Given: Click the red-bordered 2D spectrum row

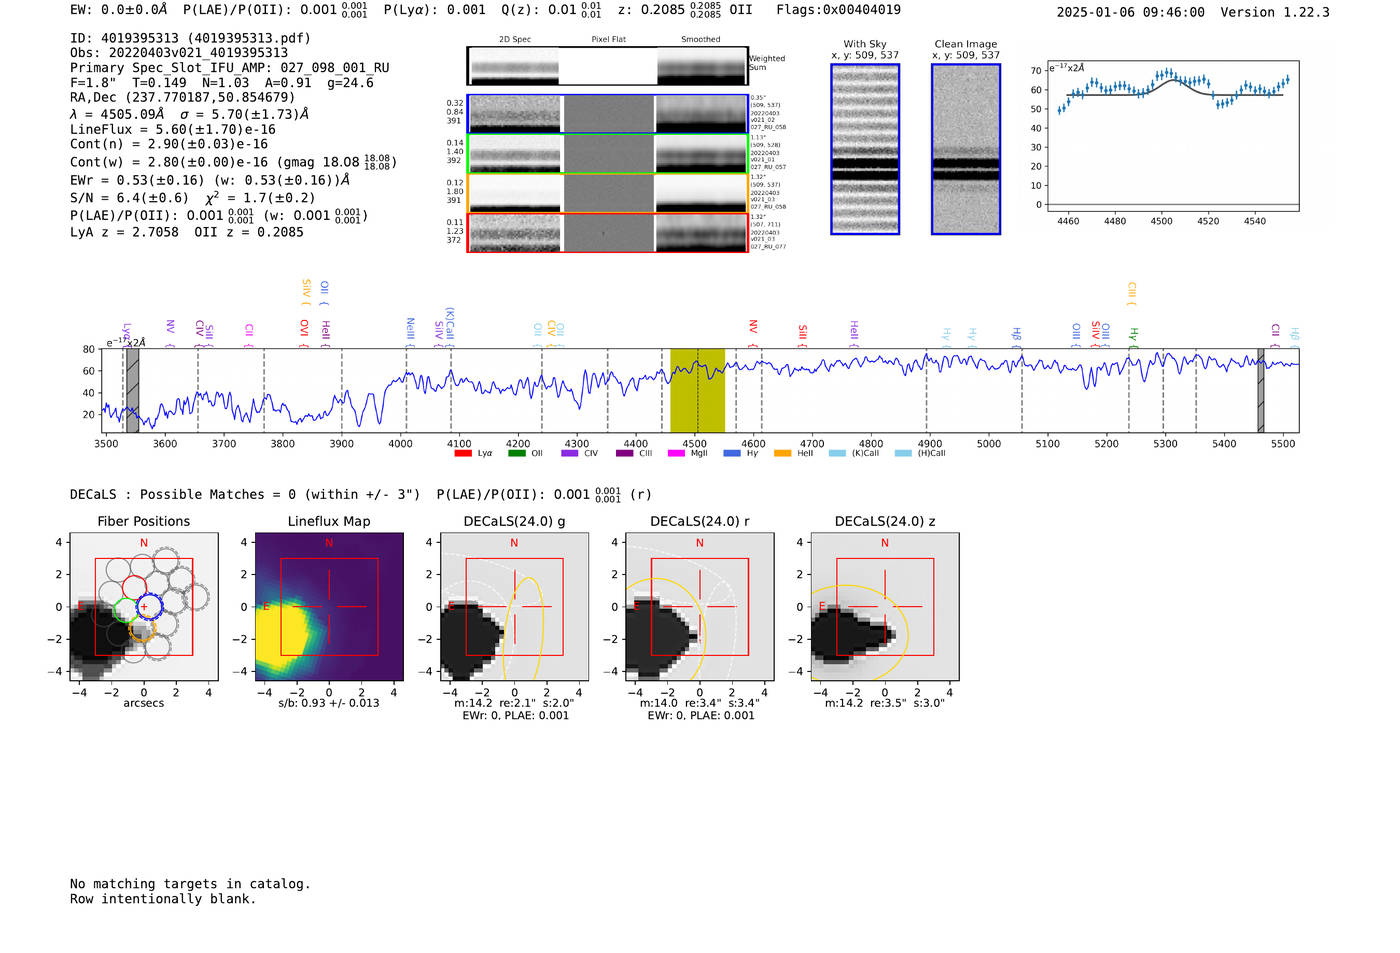Looking at the screenshot, I should (608, 233).
